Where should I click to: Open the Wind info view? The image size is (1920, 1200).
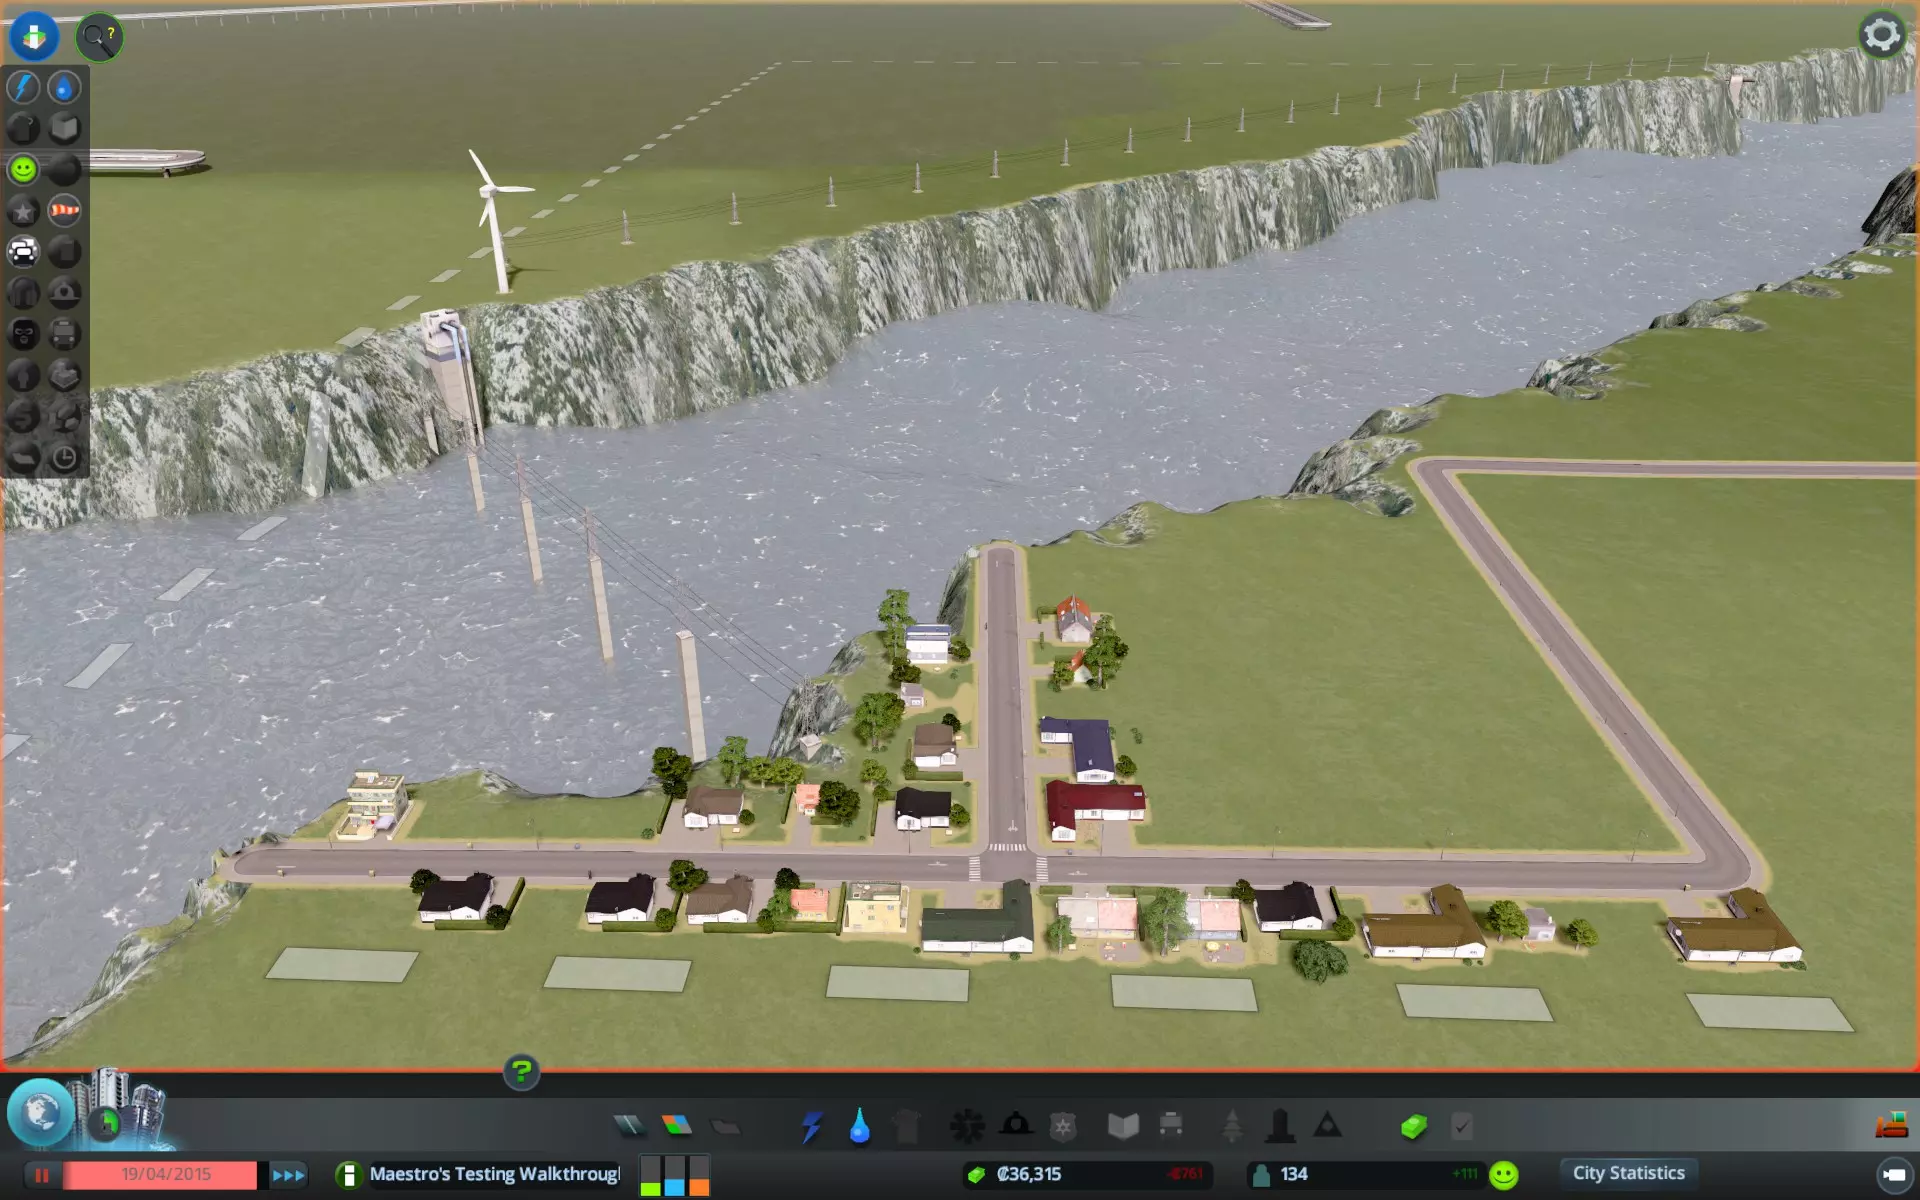[x=64, y=210]
